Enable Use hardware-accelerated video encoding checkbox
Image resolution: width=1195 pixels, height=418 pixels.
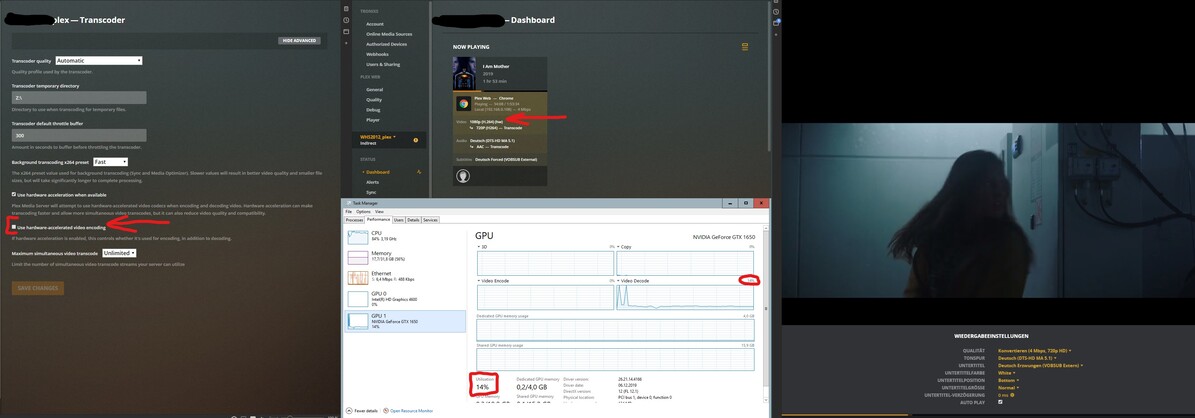point(14,227)
